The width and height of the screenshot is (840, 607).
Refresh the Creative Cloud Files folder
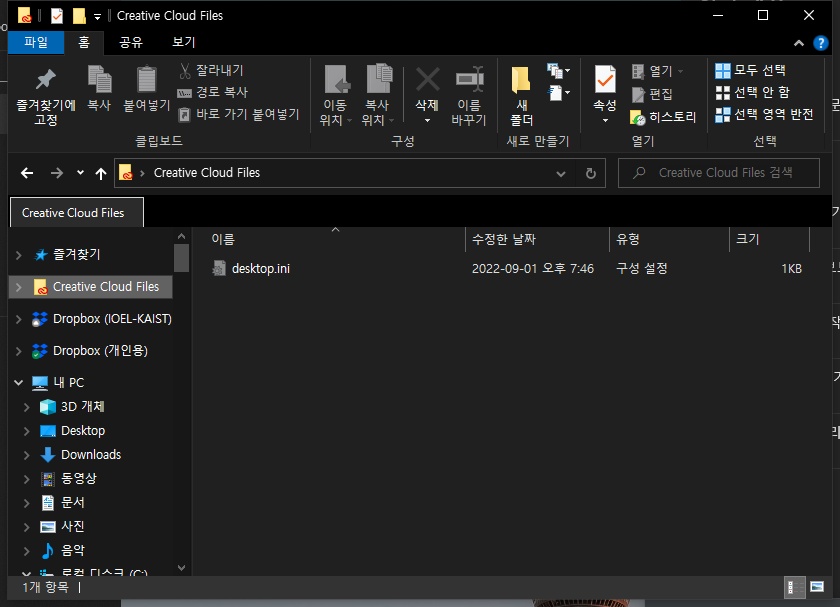(x=591, y=174)
